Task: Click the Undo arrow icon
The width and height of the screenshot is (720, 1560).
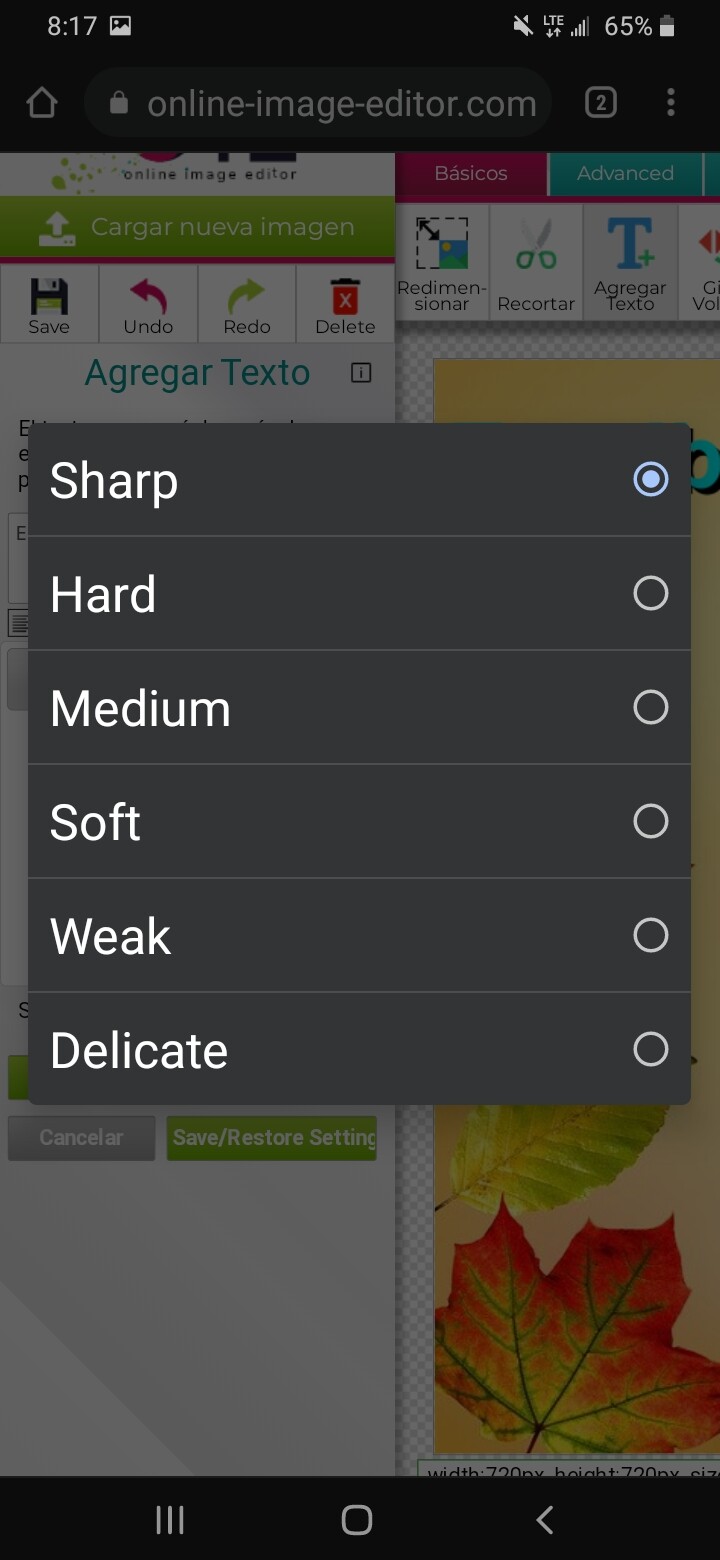Action: (x=148, y=298)
